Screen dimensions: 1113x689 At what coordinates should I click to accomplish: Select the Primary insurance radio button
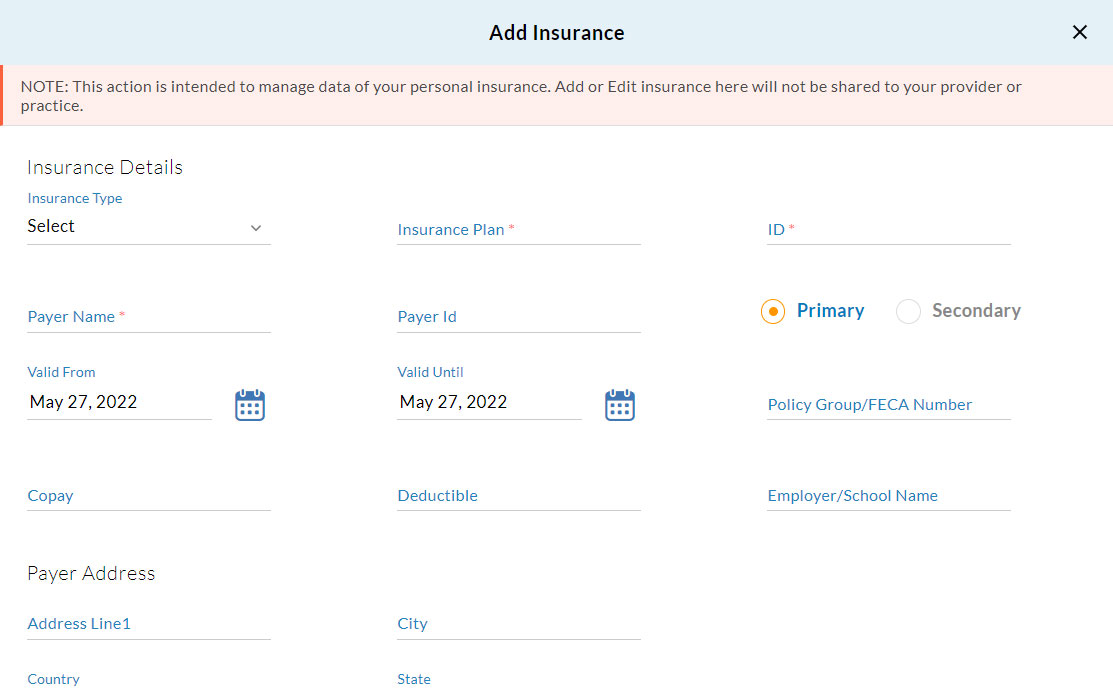[772, 311]
